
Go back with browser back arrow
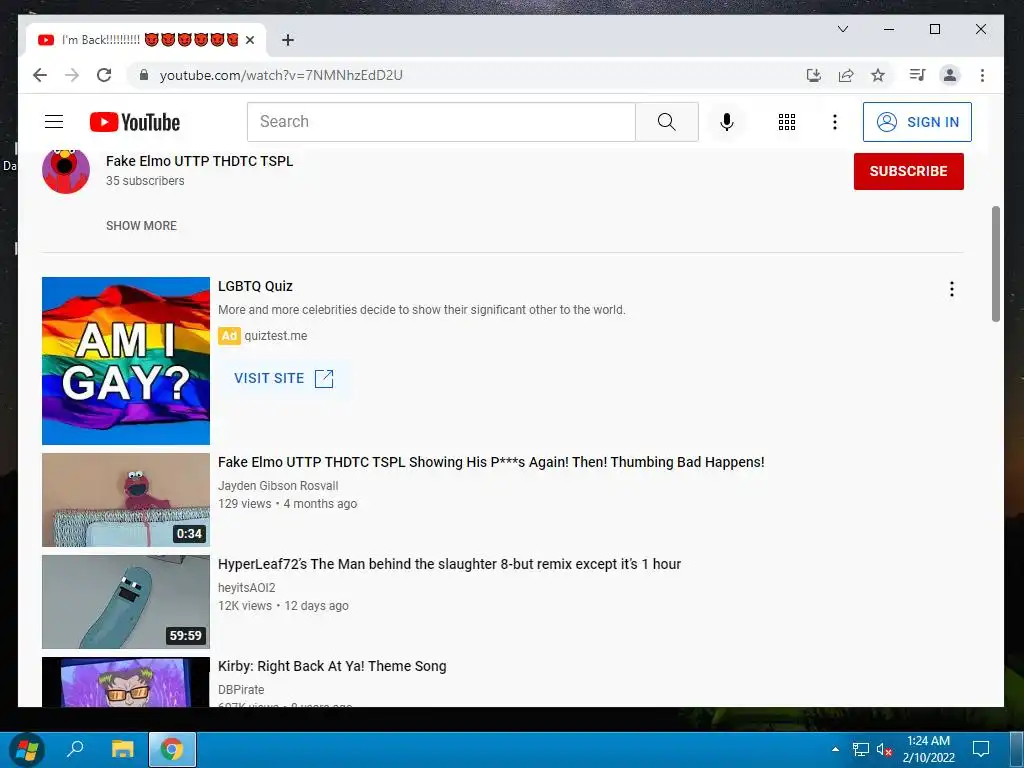(x=40, y=75)
